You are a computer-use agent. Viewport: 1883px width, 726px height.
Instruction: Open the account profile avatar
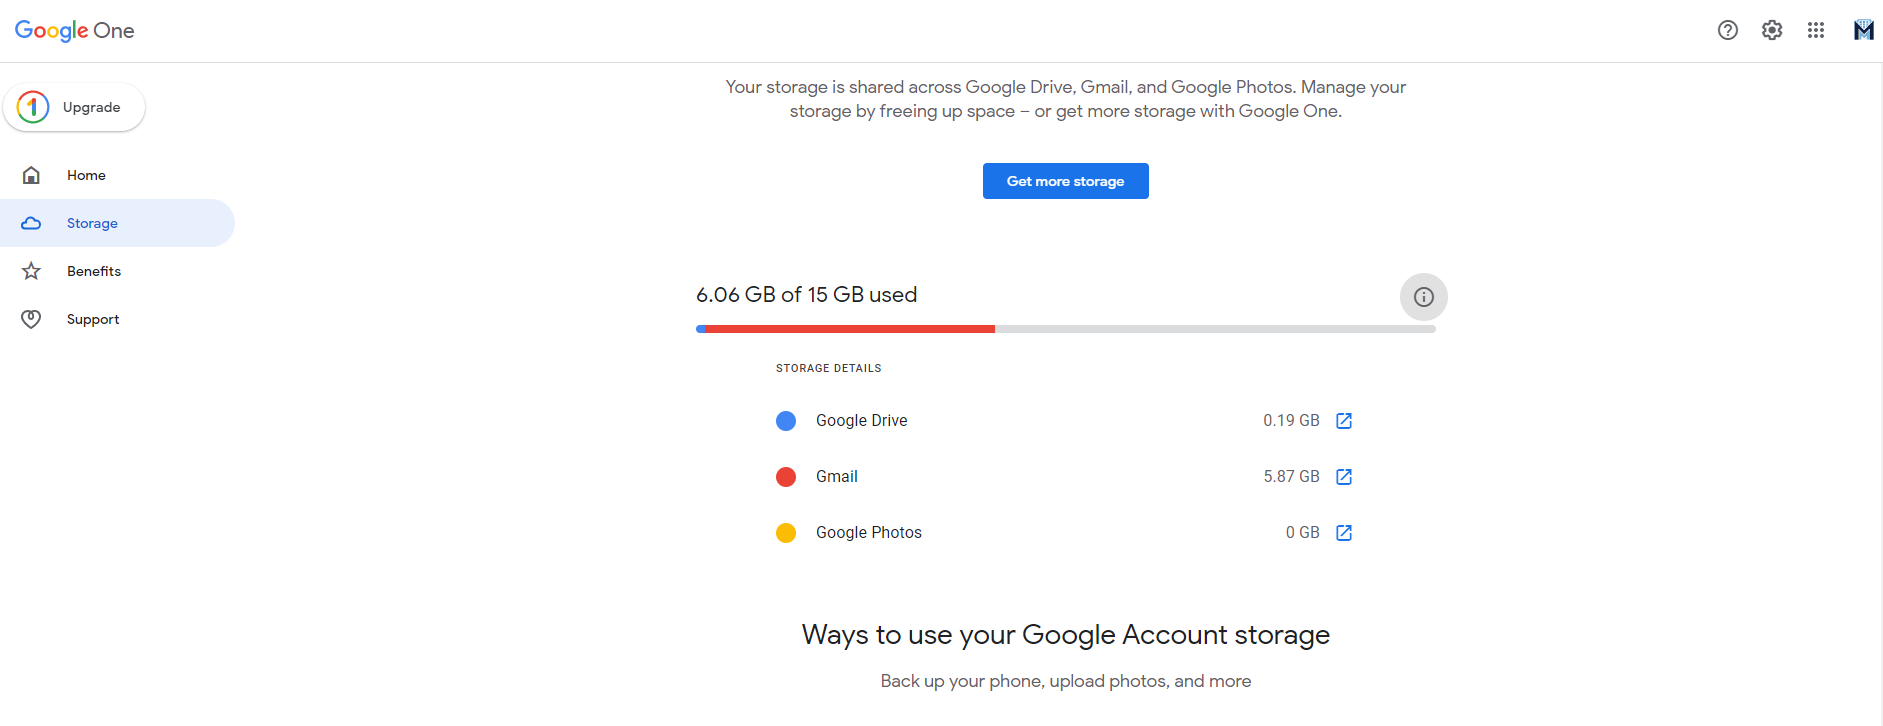pyautogui.click(x=1863, y=30)
